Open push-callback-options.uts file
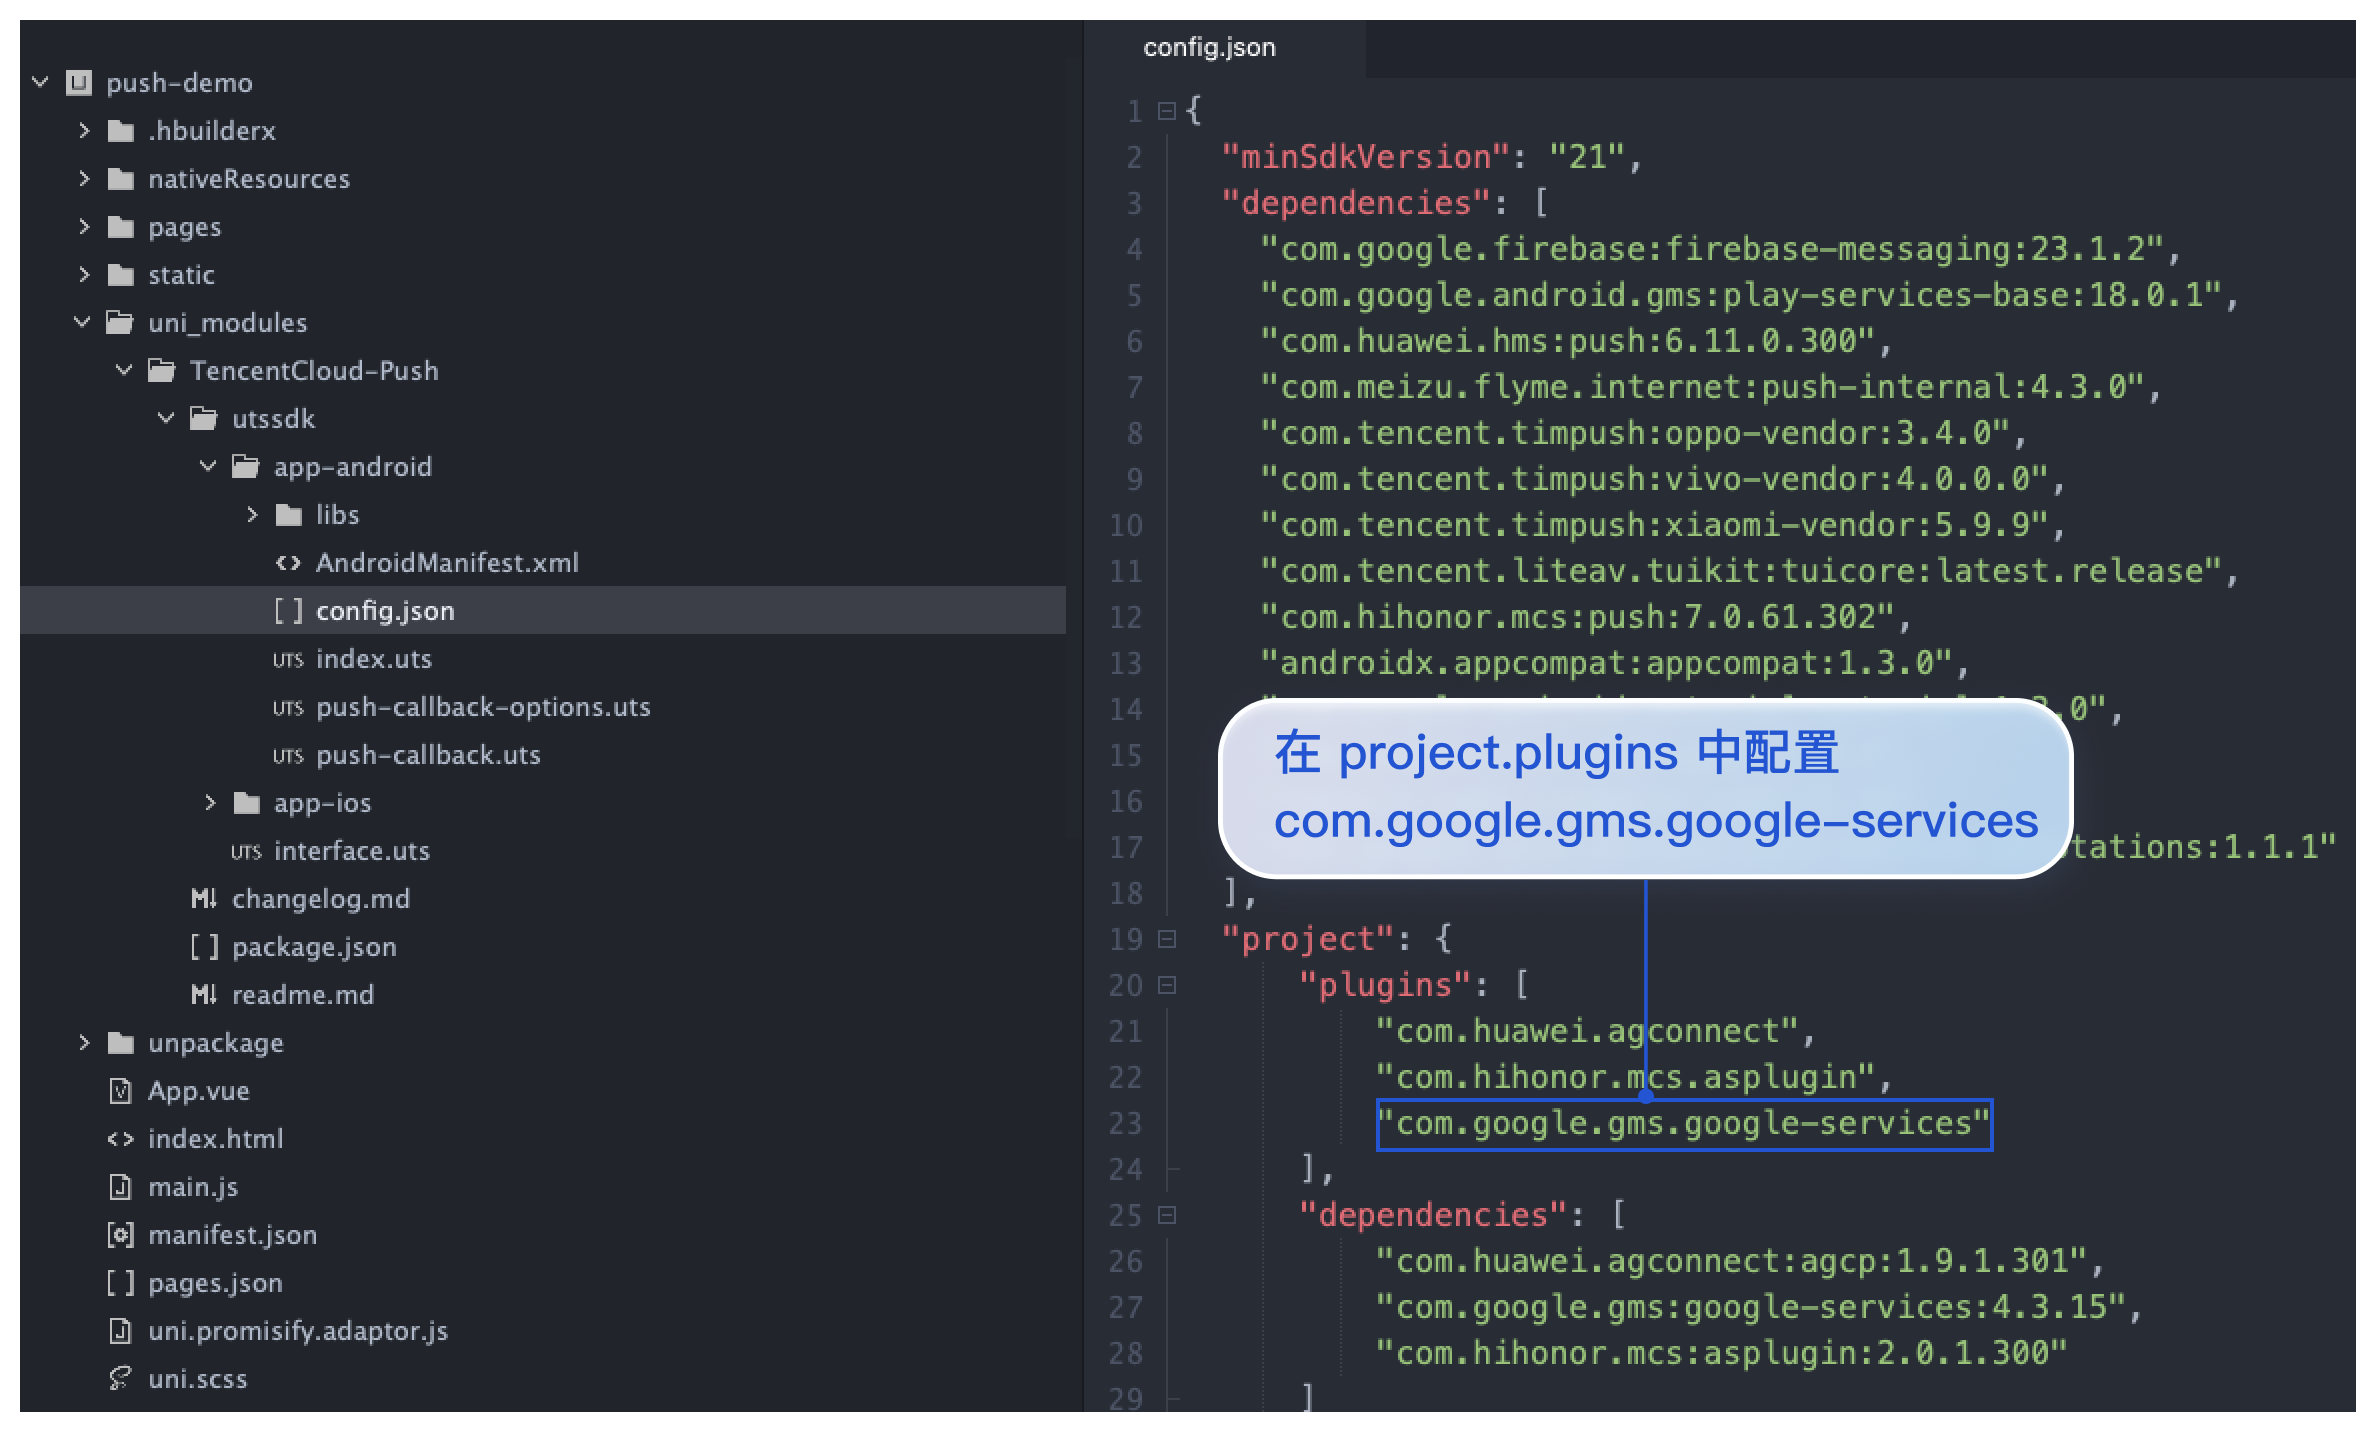 tap(483, 707)
